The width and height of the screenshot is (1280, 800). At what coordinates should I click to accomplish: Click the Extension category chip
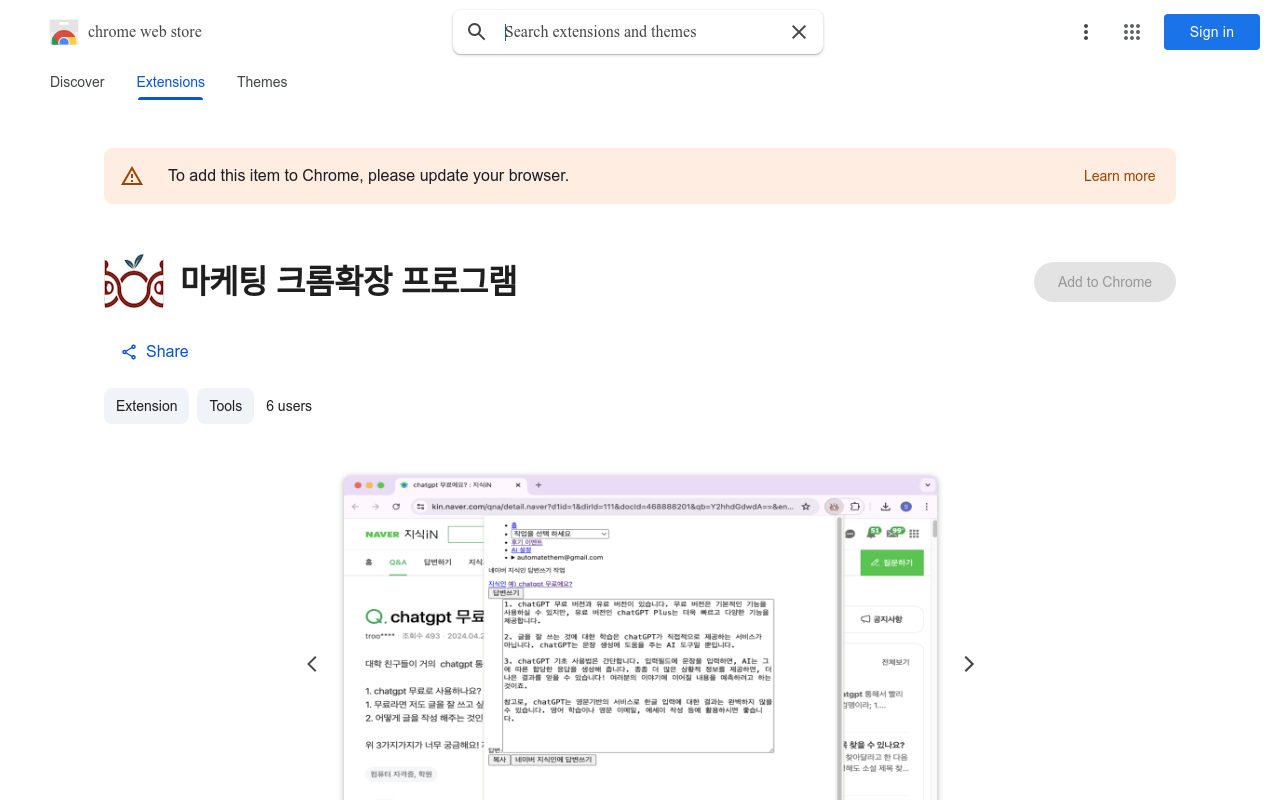[146, 406]
